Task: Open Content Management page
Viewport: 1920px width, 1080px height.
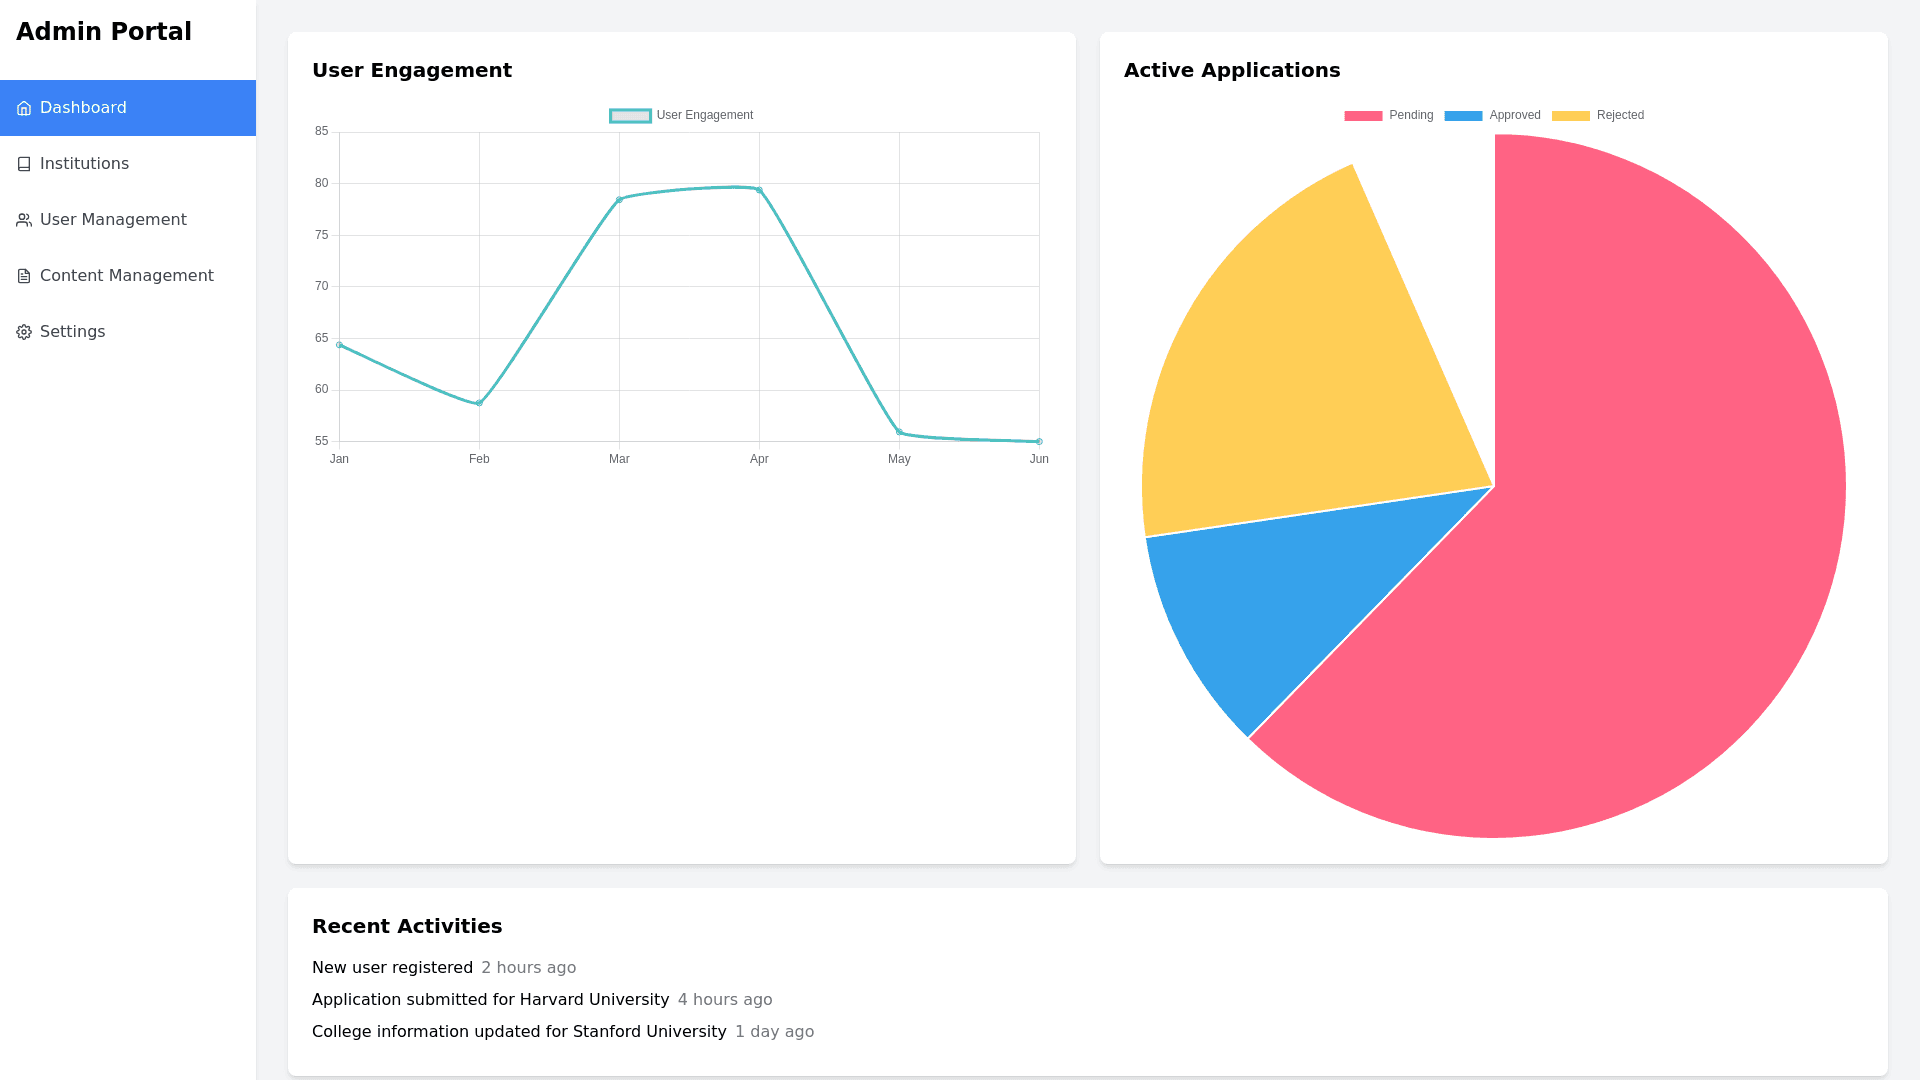Action: click(x=126, y=276)
